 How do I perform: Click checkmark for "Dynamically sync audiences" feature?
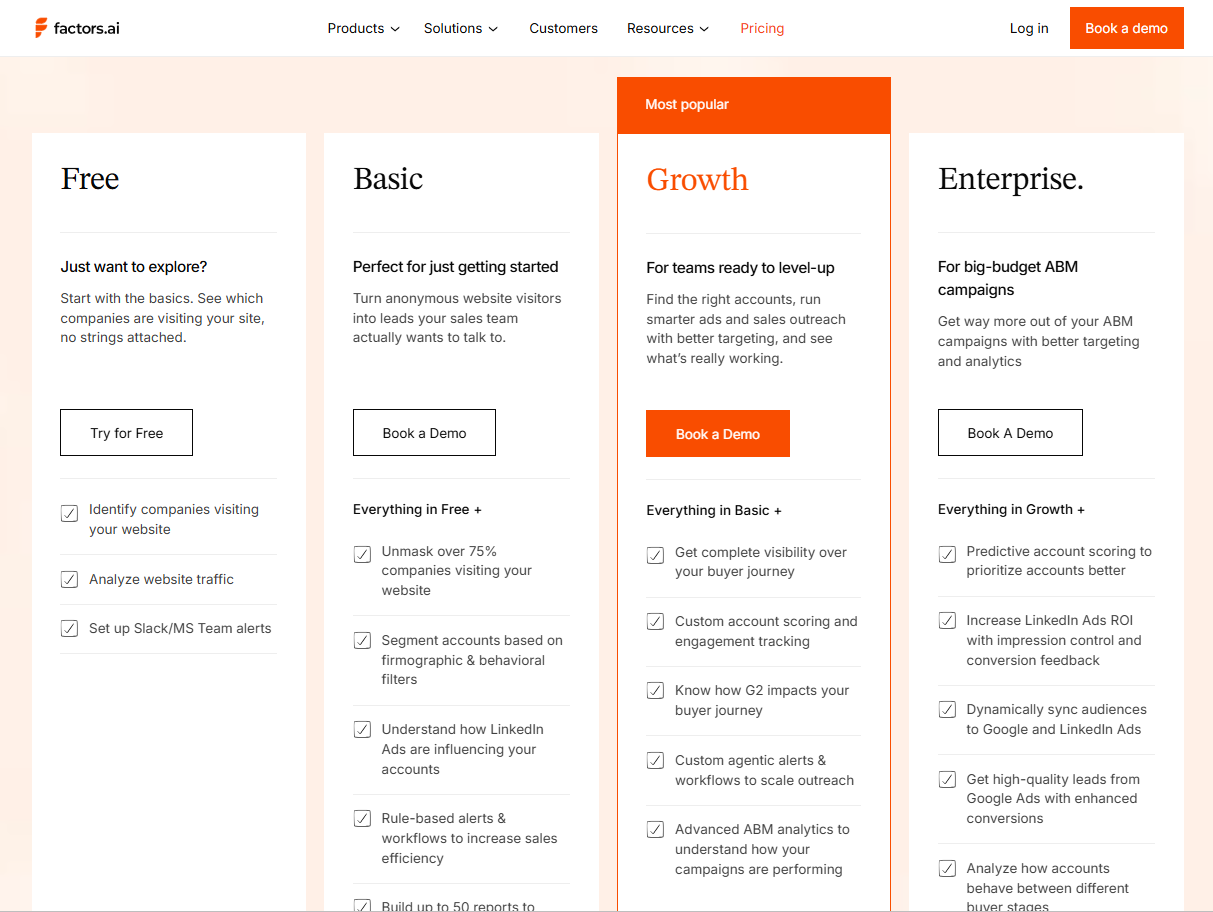[x=947, y=709]
